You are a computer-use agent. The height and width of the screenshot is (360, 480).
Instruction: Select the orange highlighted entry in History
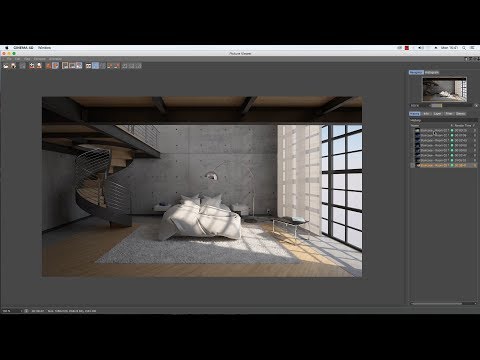[x=444, y=165]
